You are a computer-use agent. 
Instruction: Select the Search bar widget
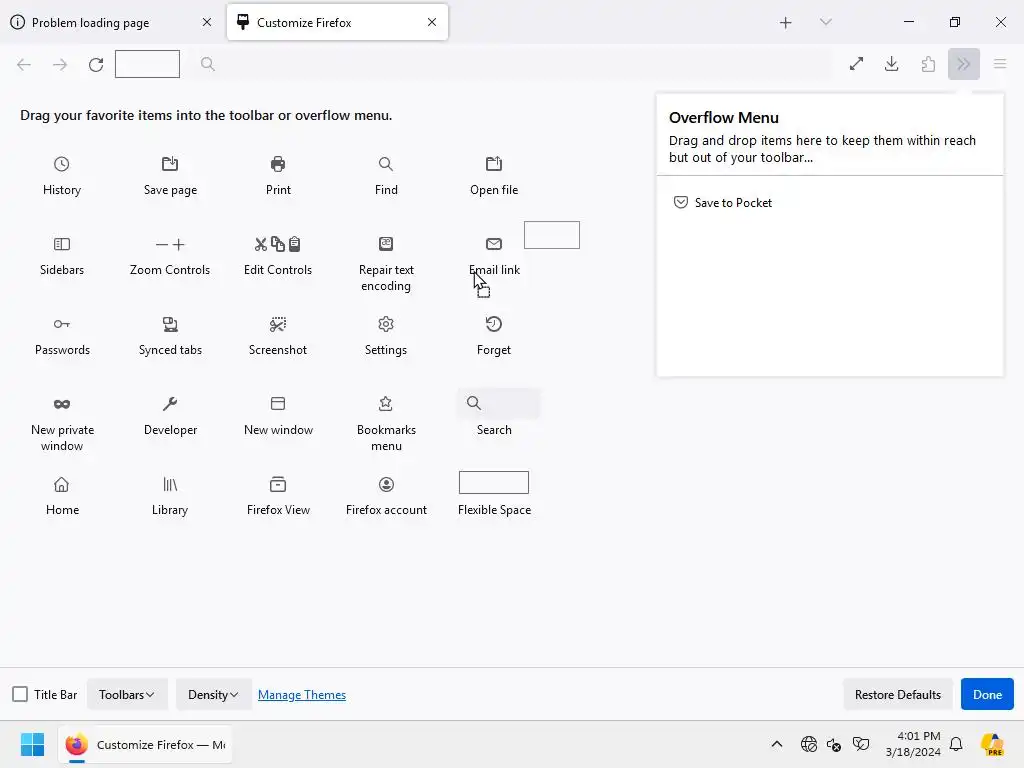point(499,404)
